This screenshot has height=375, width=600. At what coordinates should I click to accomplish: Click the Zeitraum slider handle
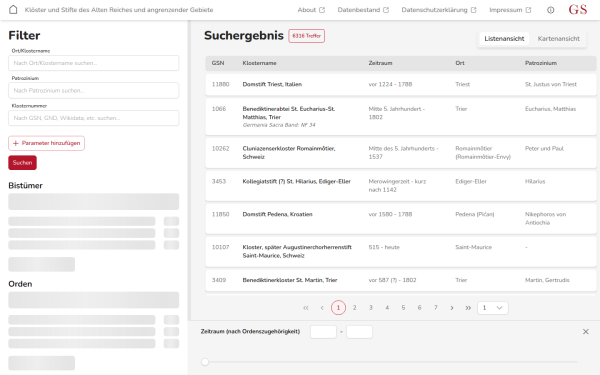[x=205, y=362]
